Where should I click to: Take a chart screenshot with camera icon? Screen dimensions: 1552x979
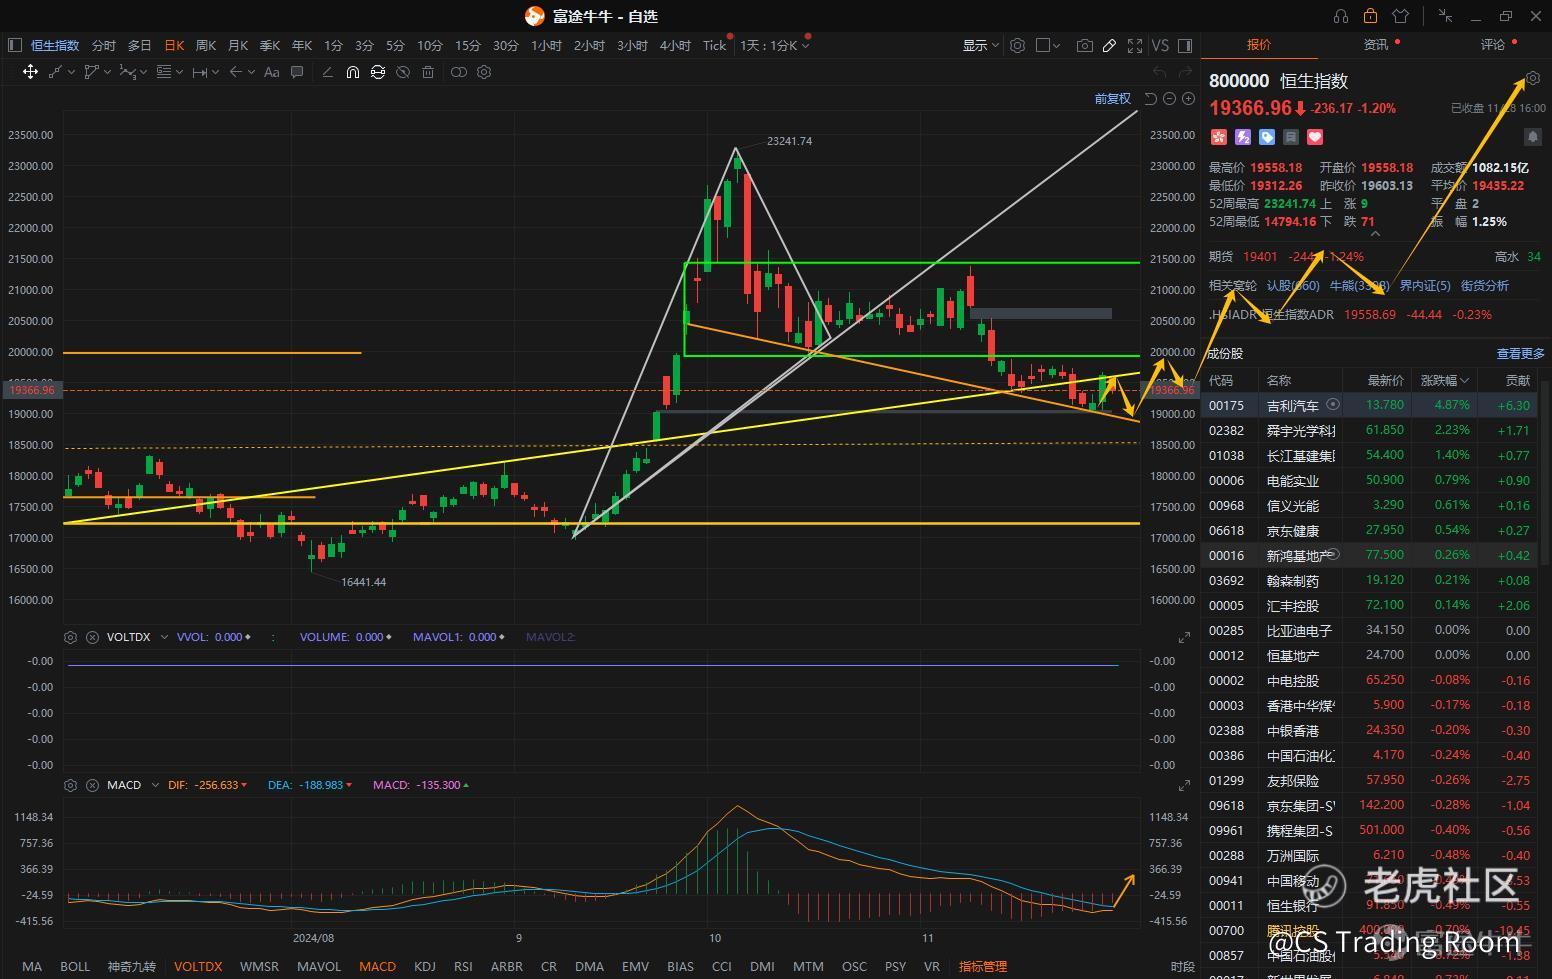pyautogui.click(x=1084, y=45)
